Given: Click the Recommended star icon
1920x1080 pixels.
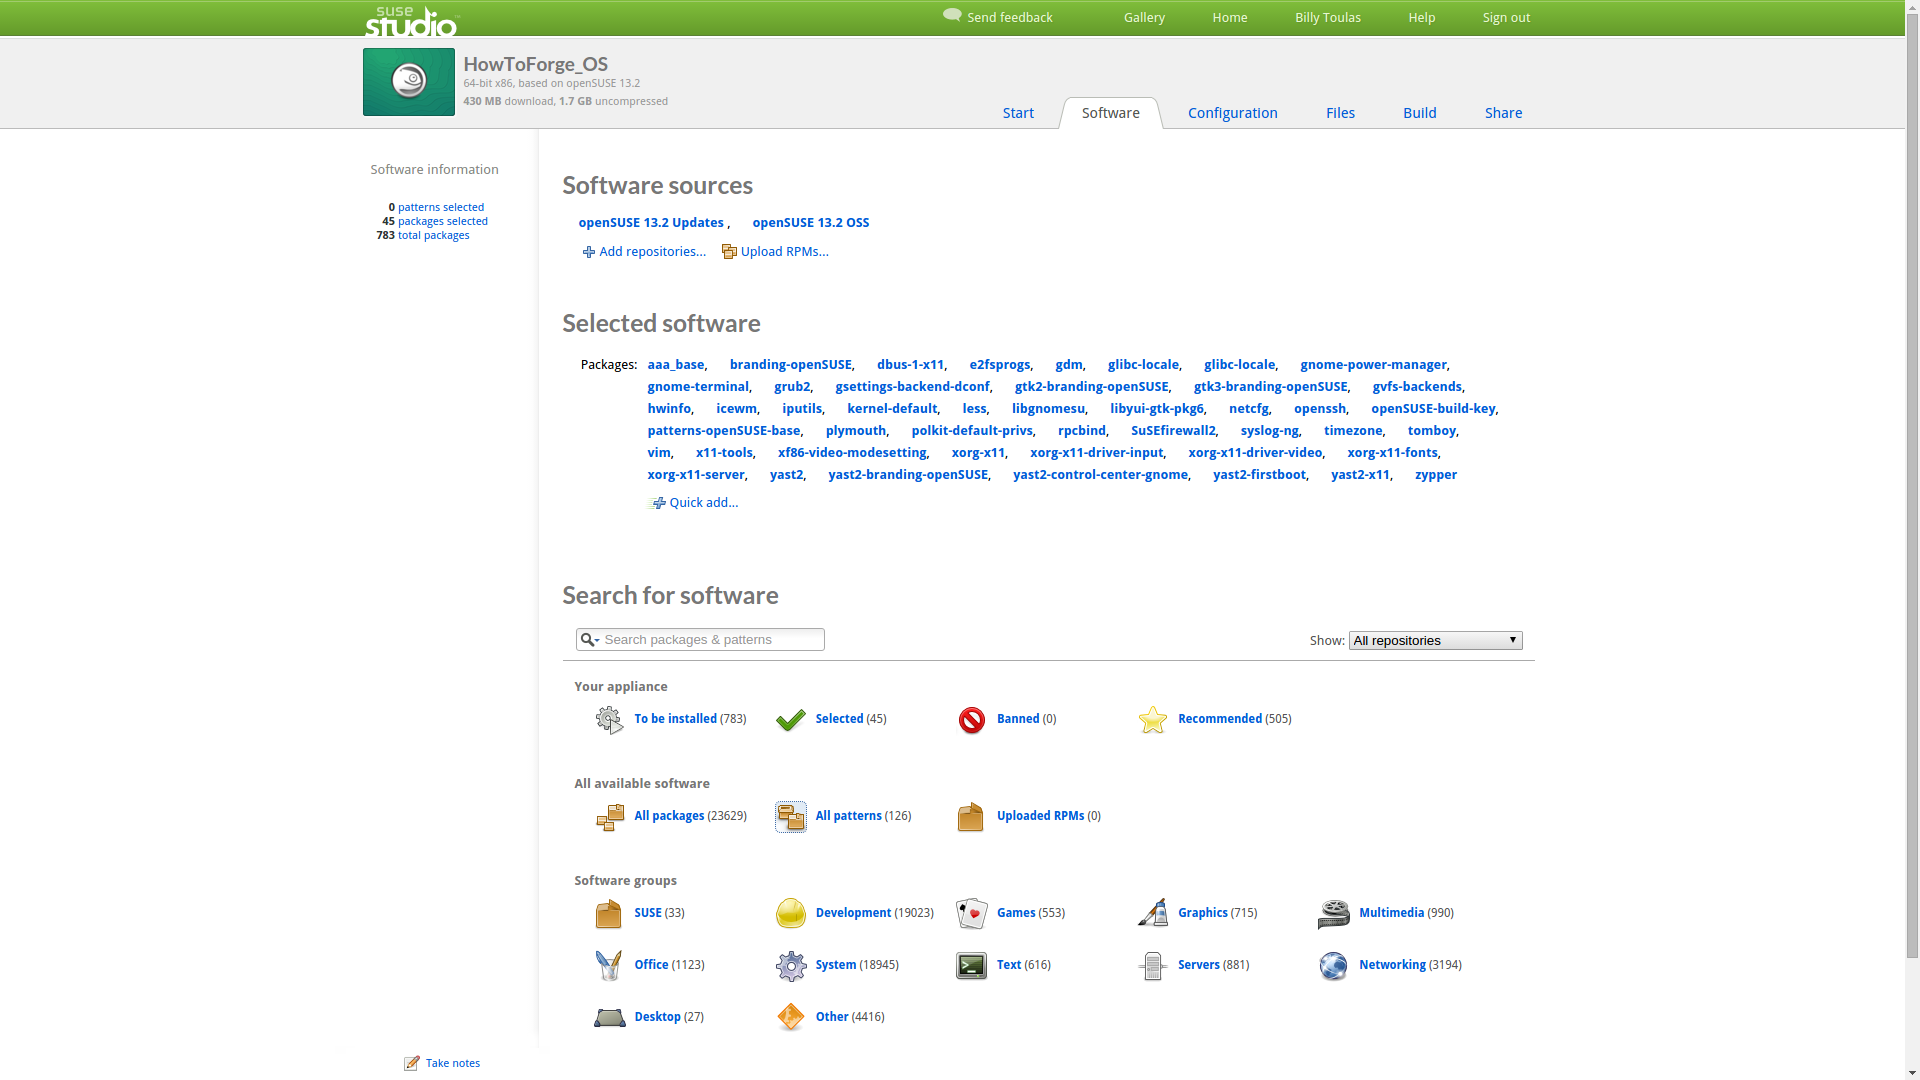Looking at the screenshot, I should pos(1153,720).
